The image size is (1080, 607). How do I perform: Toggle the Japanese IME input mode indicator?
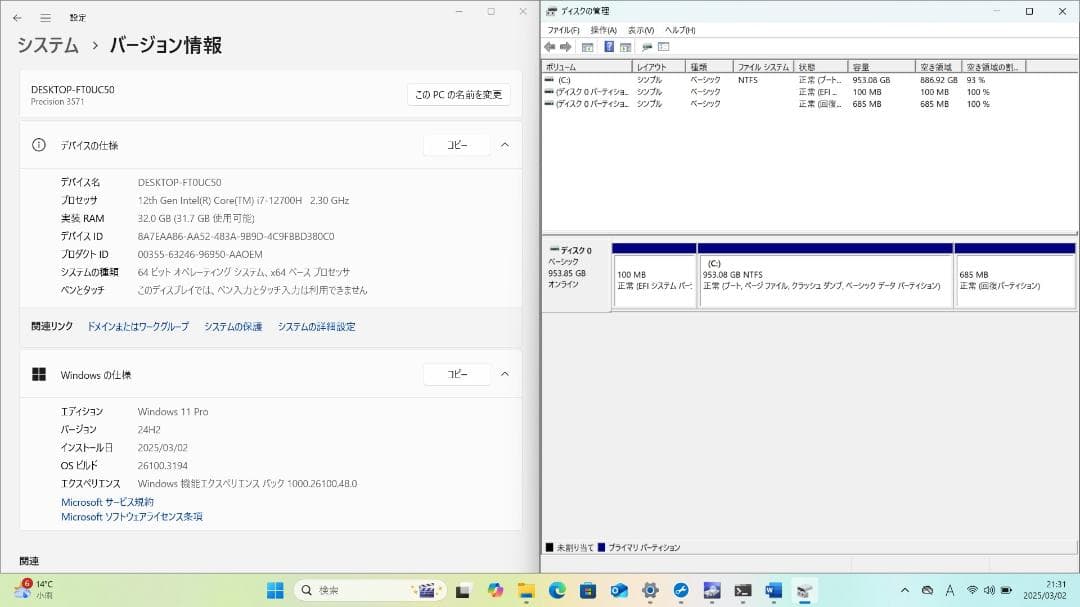tap(951, 590)
